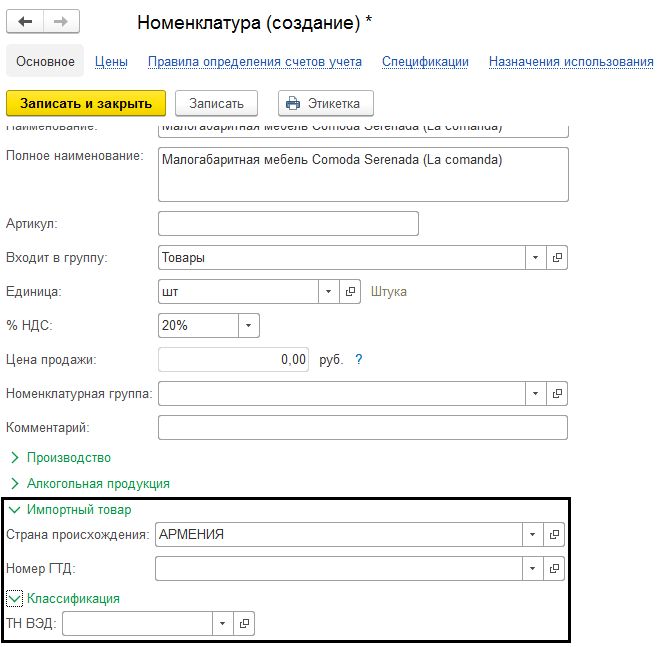Click into the Цена продажи field
The width and height of the screenshot is (661, 647).
[x=234, y=360]
